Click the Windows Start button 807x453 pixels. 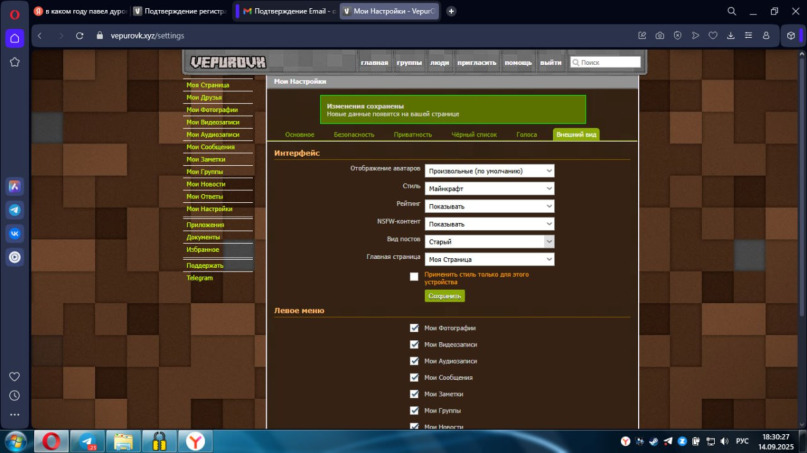(15, 441)
